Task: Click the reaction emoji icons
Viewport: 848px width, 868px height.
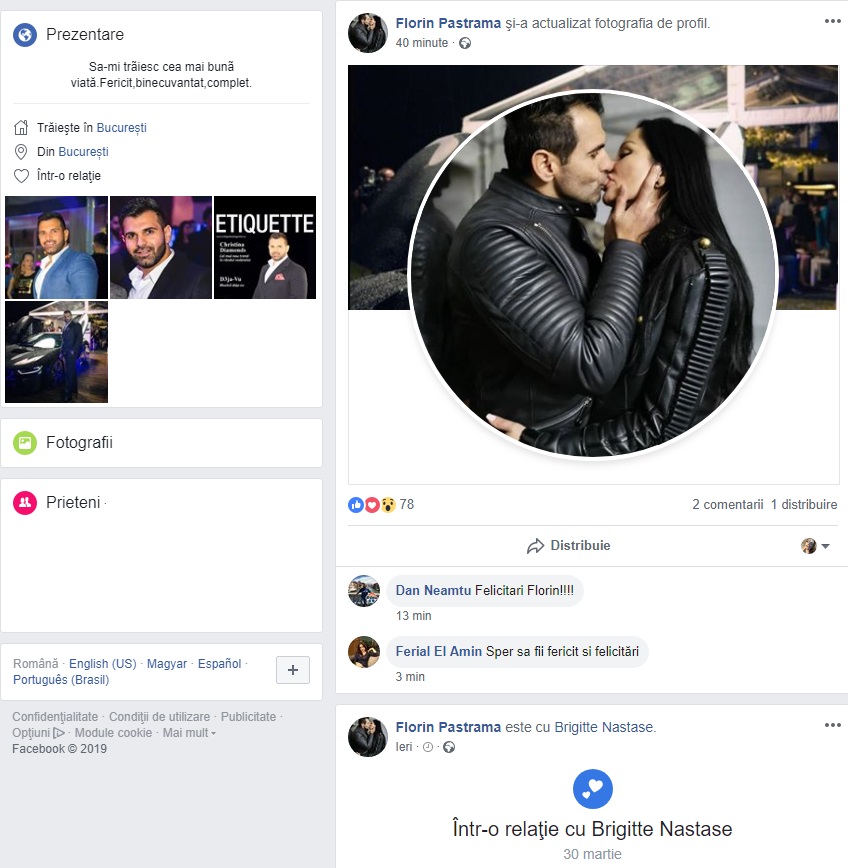Action: coord(371,505)
